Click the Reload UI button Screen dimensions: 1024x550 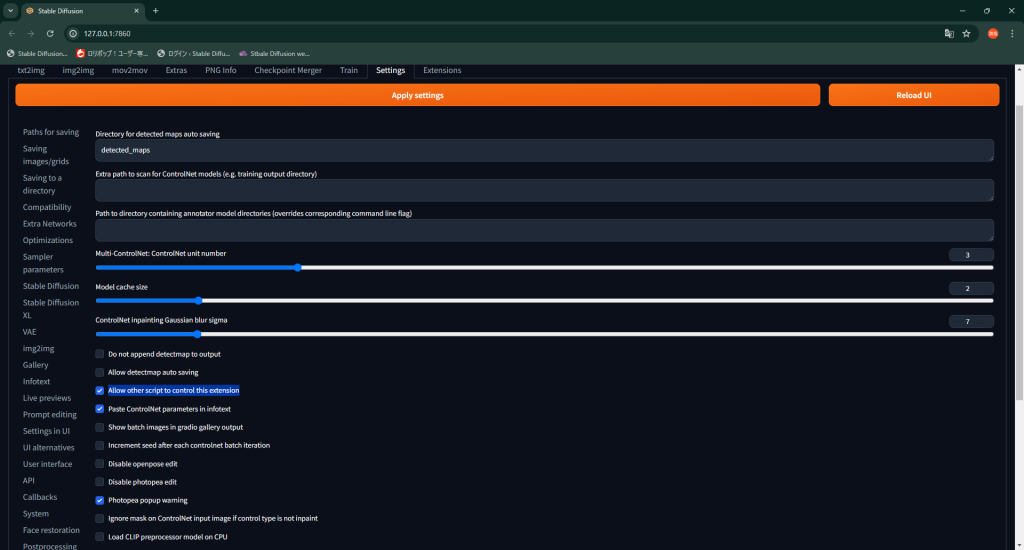[913, 95]
